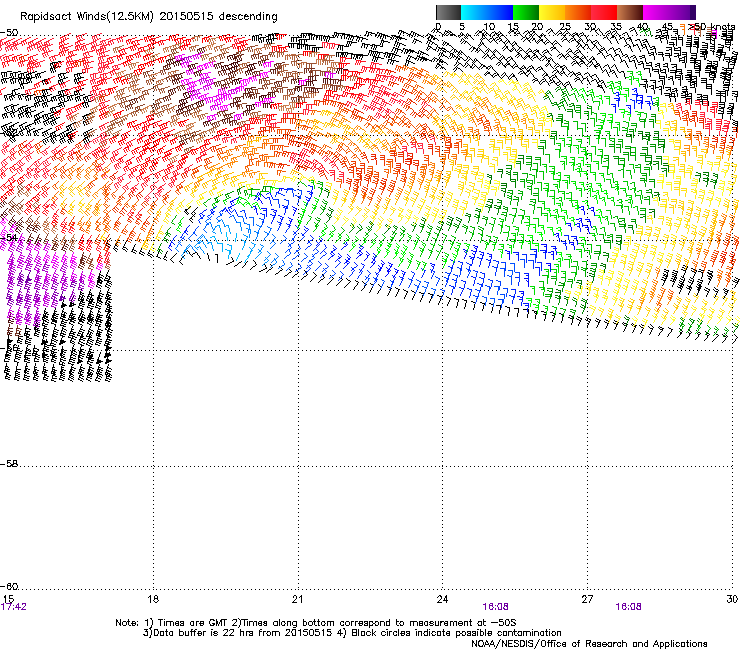The width and height of the screenshot is (740, 650).
Task: Click the '-58' latitude label
Action: (9, 464)
